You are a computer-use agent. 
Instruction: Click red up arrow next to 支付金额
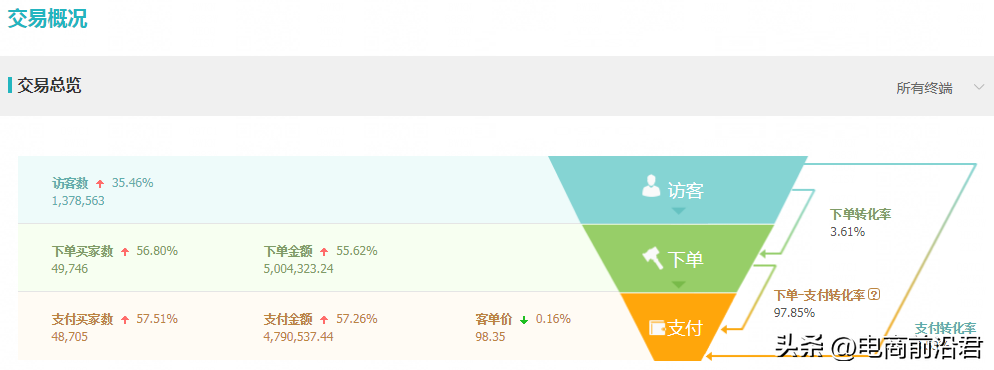325,319
